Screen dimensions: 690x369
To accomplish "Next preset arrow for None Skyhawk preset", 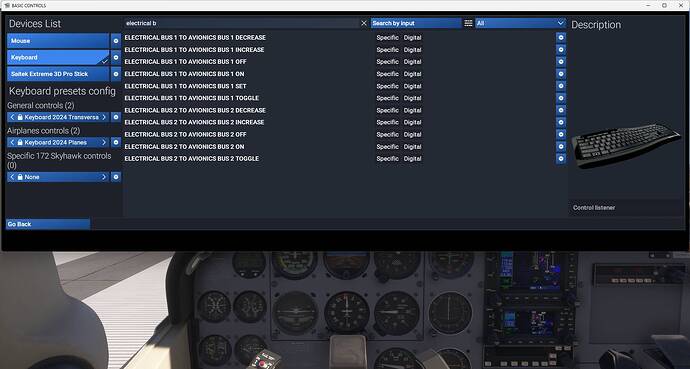I will click(x=104, y=177).
